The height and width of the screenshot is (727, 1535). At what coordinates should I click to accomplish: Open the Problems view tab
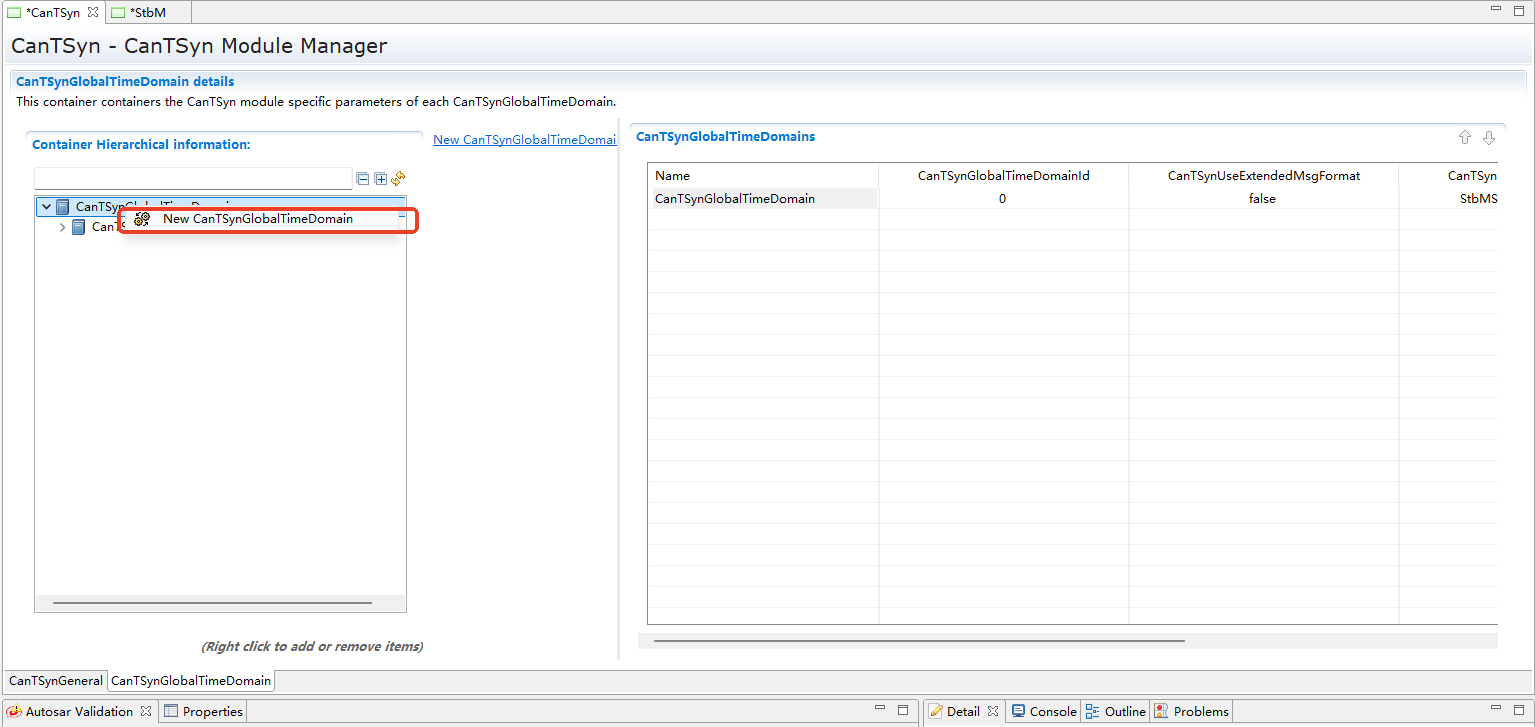(x=1200, y=711)
